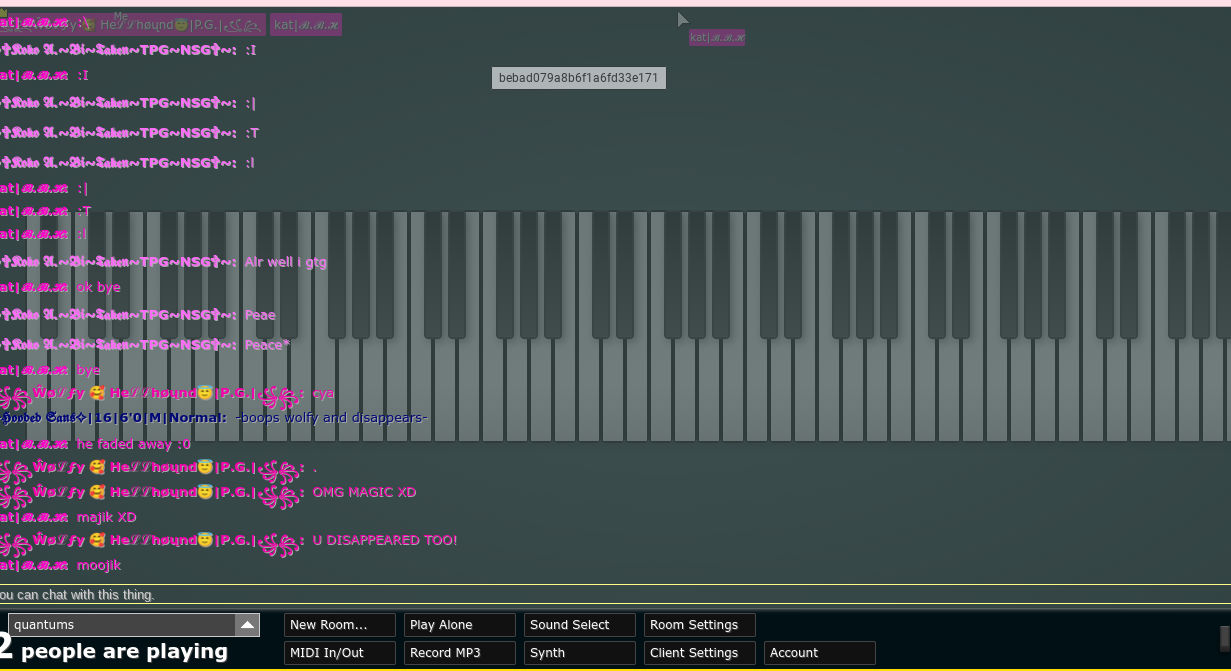Click the chat message 'OMG MAGIC XD'
The image size is (1231, 671).
pyautogui.click(x=364, y=492)
